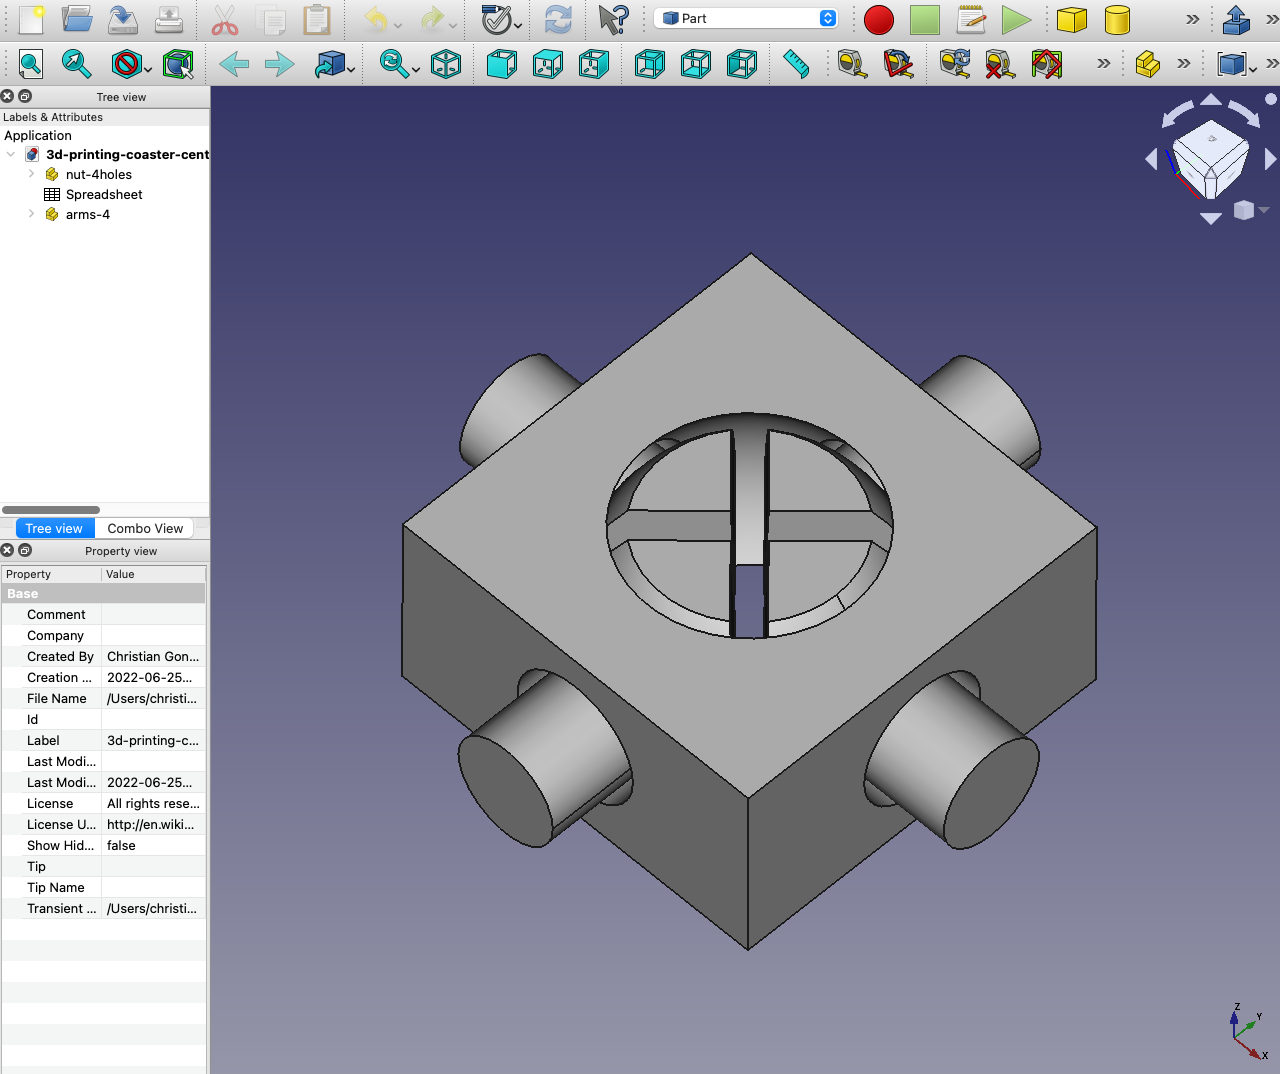Click the License U... value 'http://en.wiki...'
The width and height of the screenshot is (1280, 1074).
tap(151, 824)
